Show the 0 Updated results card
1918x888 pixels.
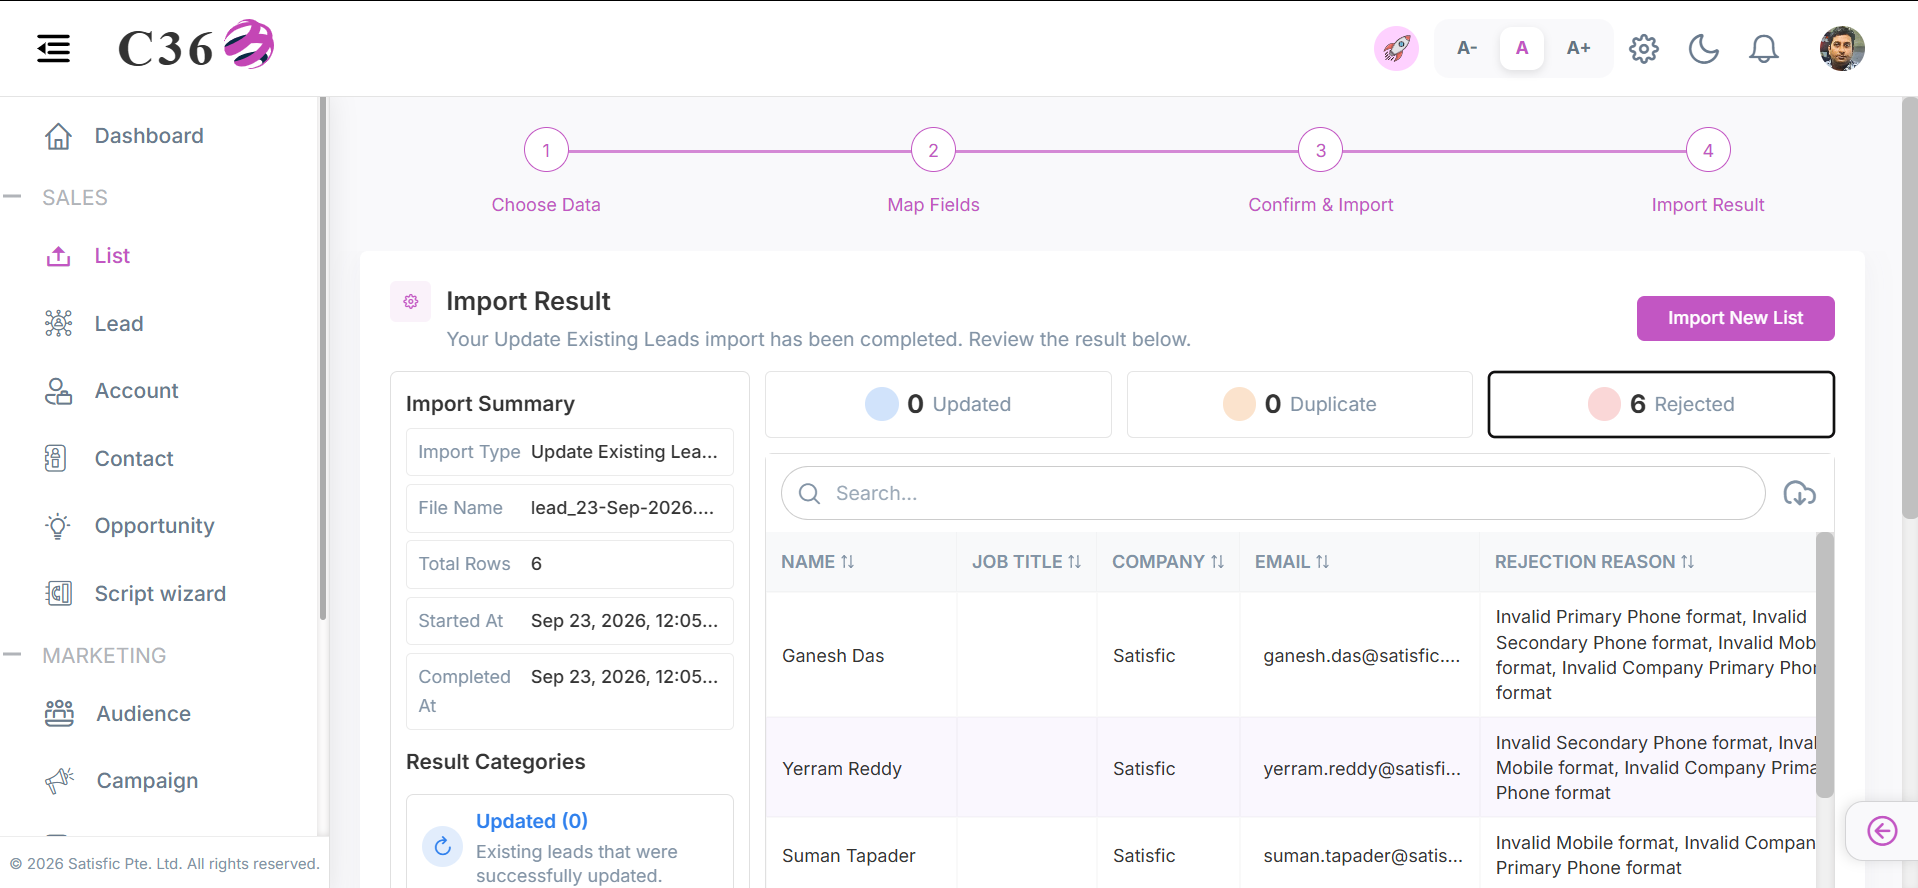tap(938, 404)
